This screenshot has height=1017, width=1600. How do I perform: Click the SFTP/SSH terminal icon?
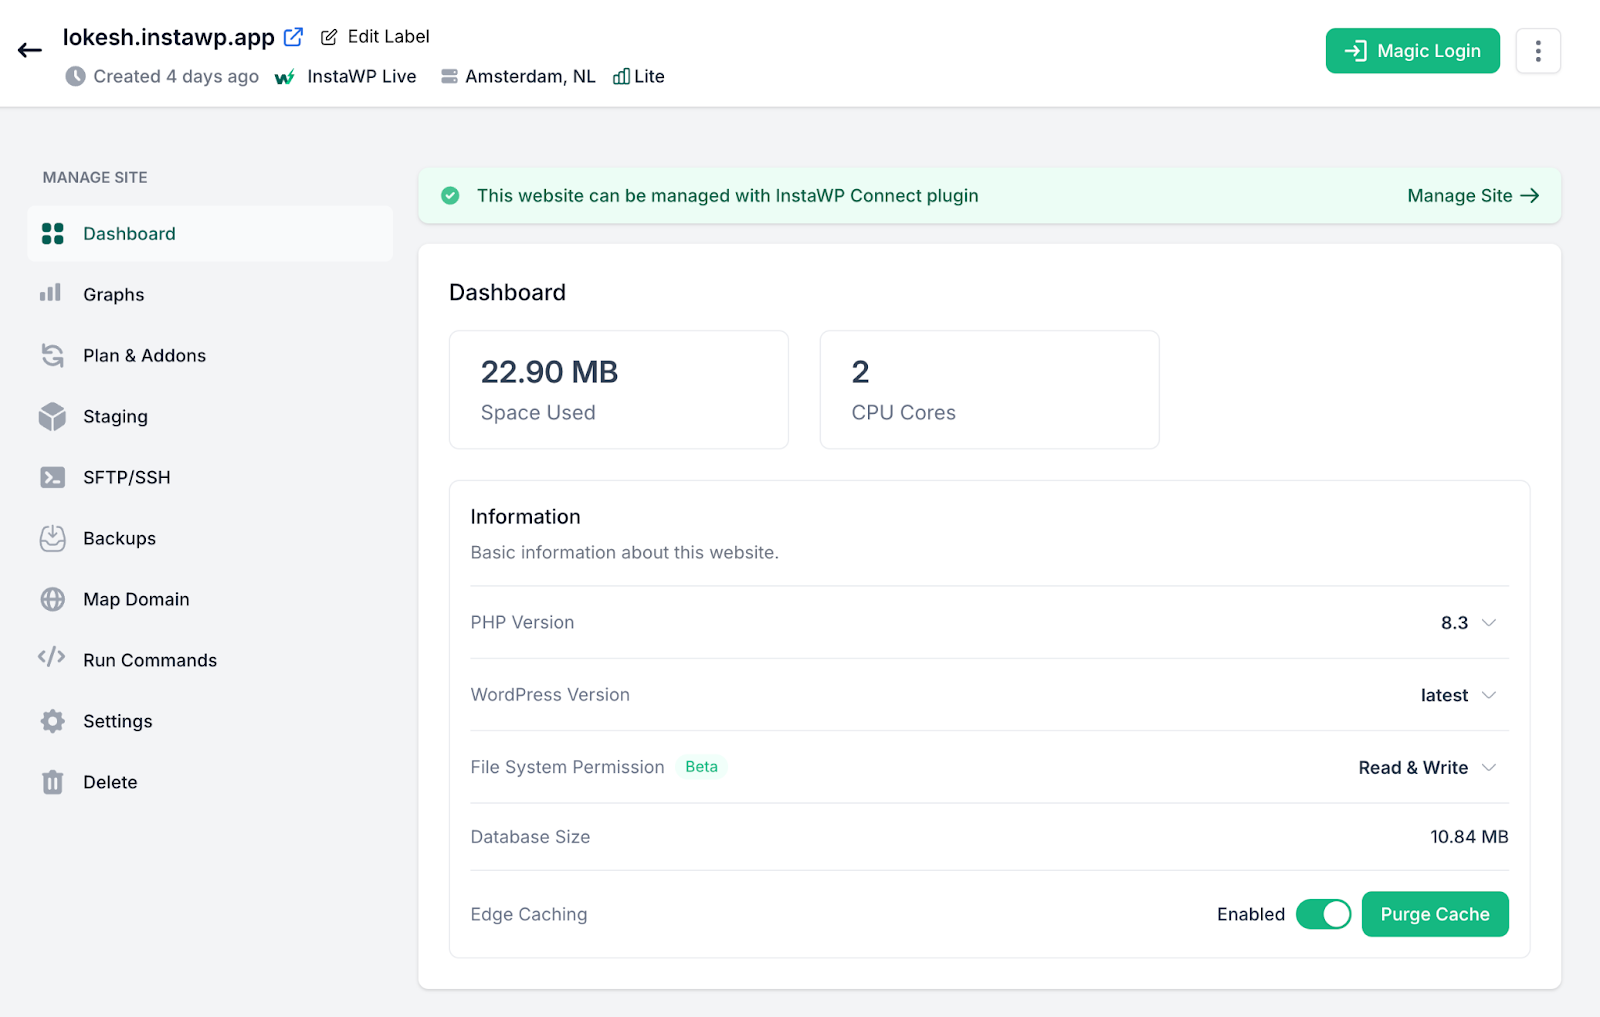(52, 477)
